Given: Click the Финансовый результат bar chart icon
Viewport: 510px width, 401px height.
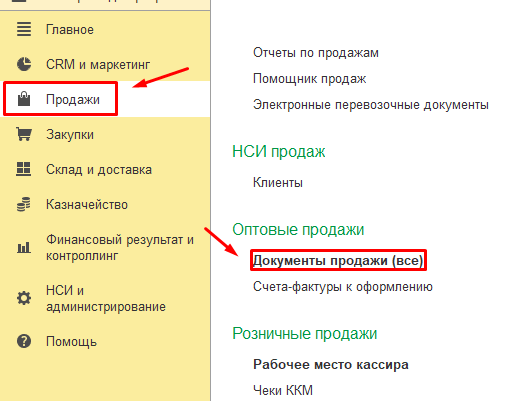Looking at the screenshot, I should pyautogui.click(x=24, y=247).
